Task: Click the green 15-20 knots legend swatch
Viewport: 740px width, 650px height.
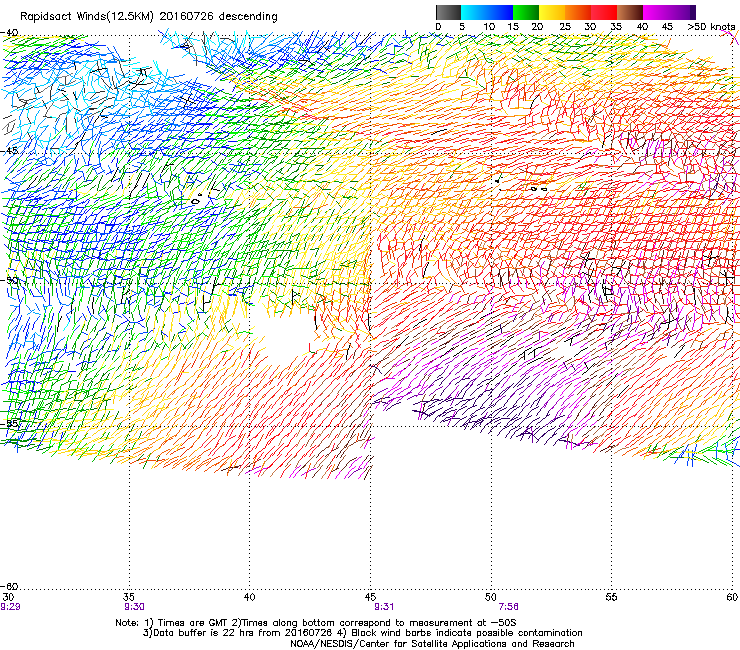Action: tap(525, 12)
